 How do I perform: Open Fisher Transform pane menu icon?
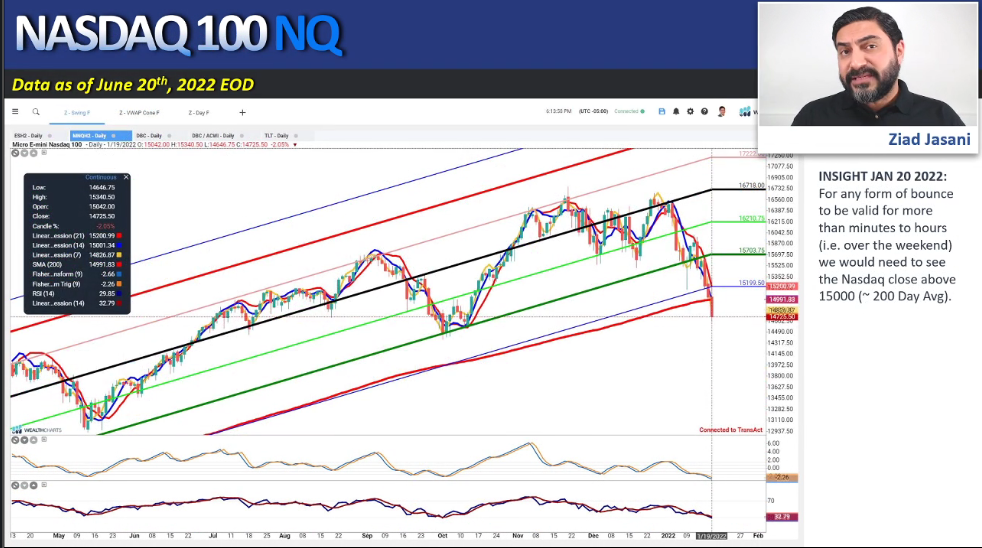44,440
